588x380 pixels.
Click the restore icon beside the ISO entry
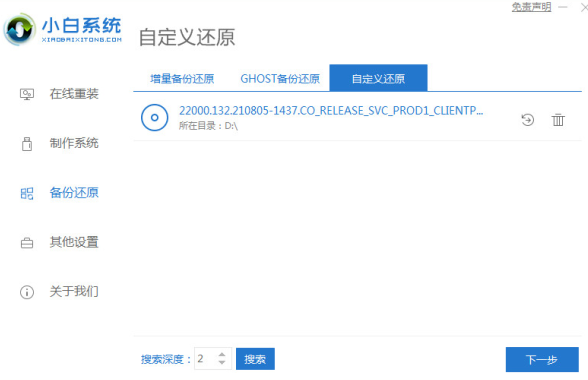(x=528, y=120)
